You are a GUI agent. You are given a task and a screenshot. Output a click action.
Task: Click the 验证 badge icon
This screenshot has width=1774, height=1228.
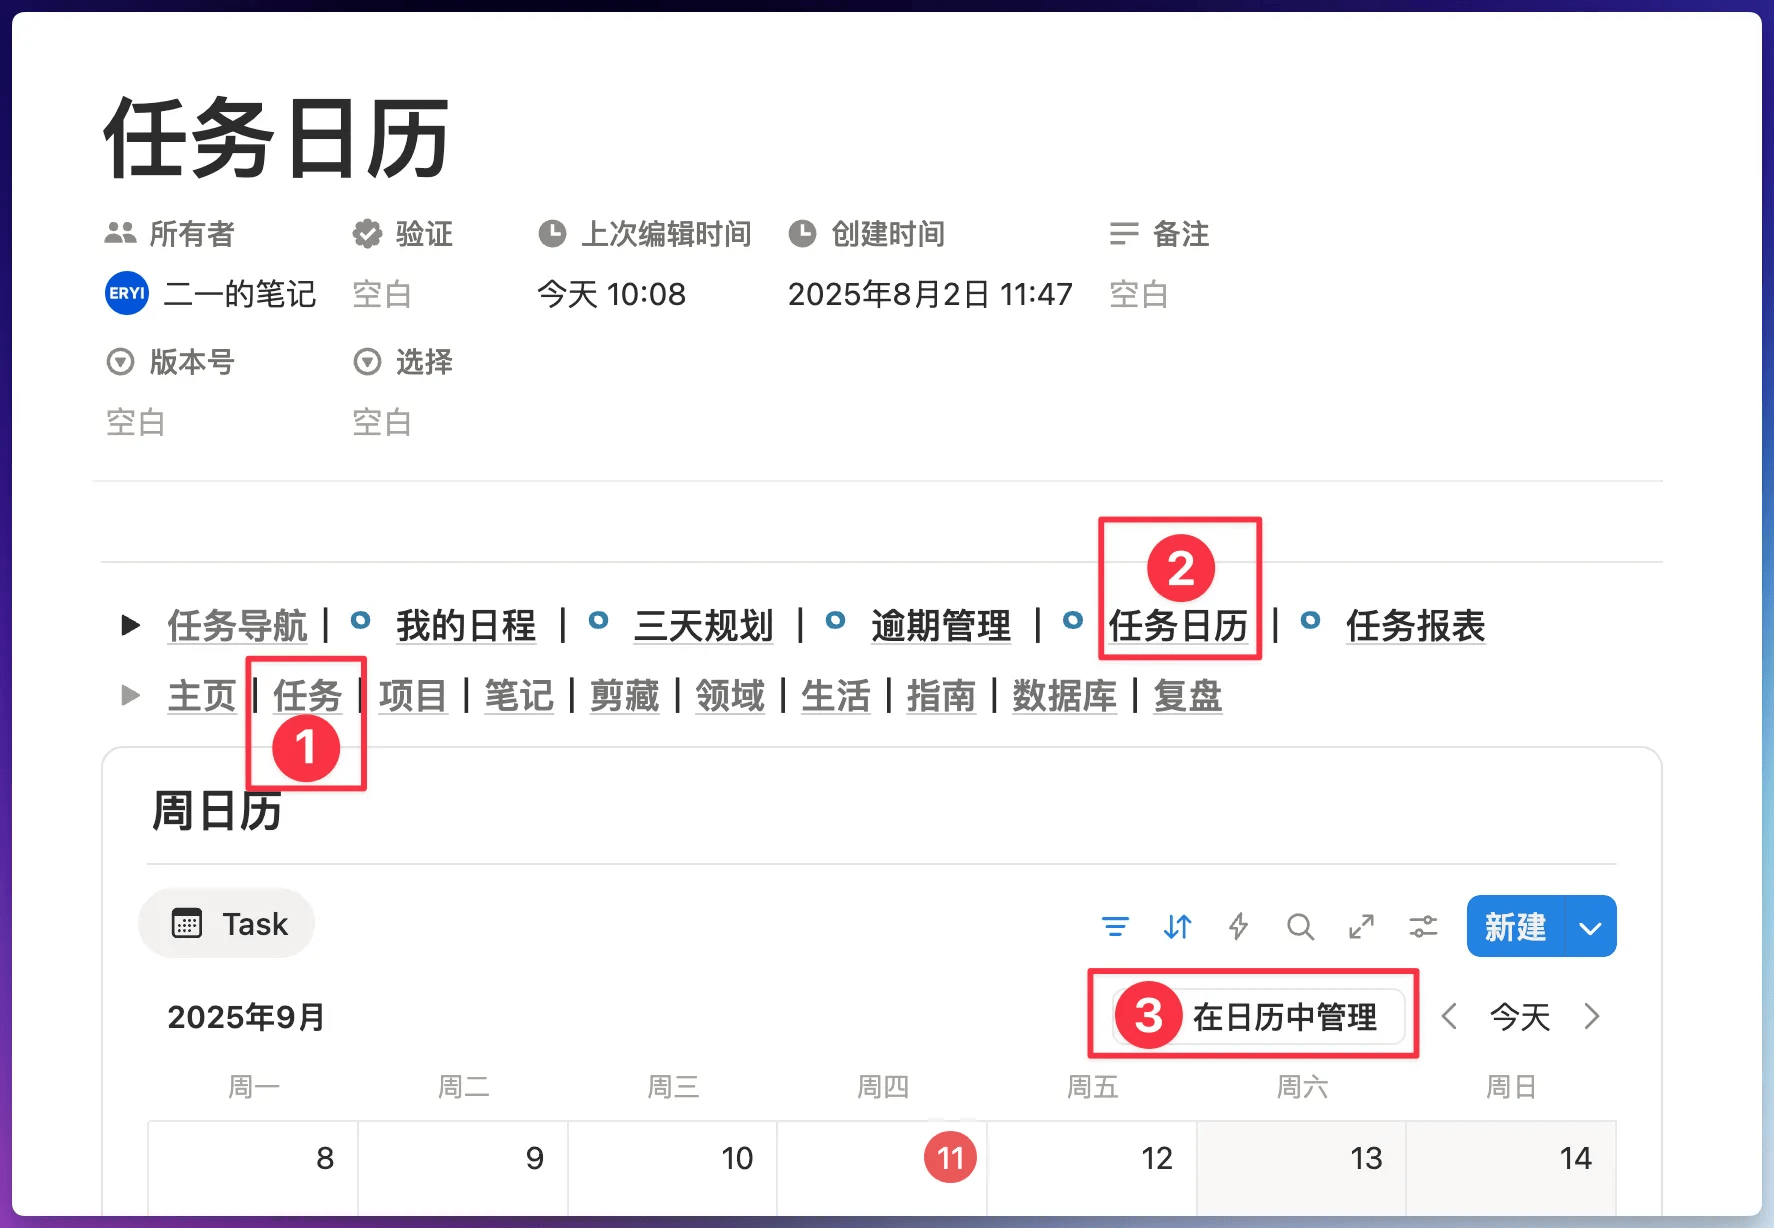point(367,233)
